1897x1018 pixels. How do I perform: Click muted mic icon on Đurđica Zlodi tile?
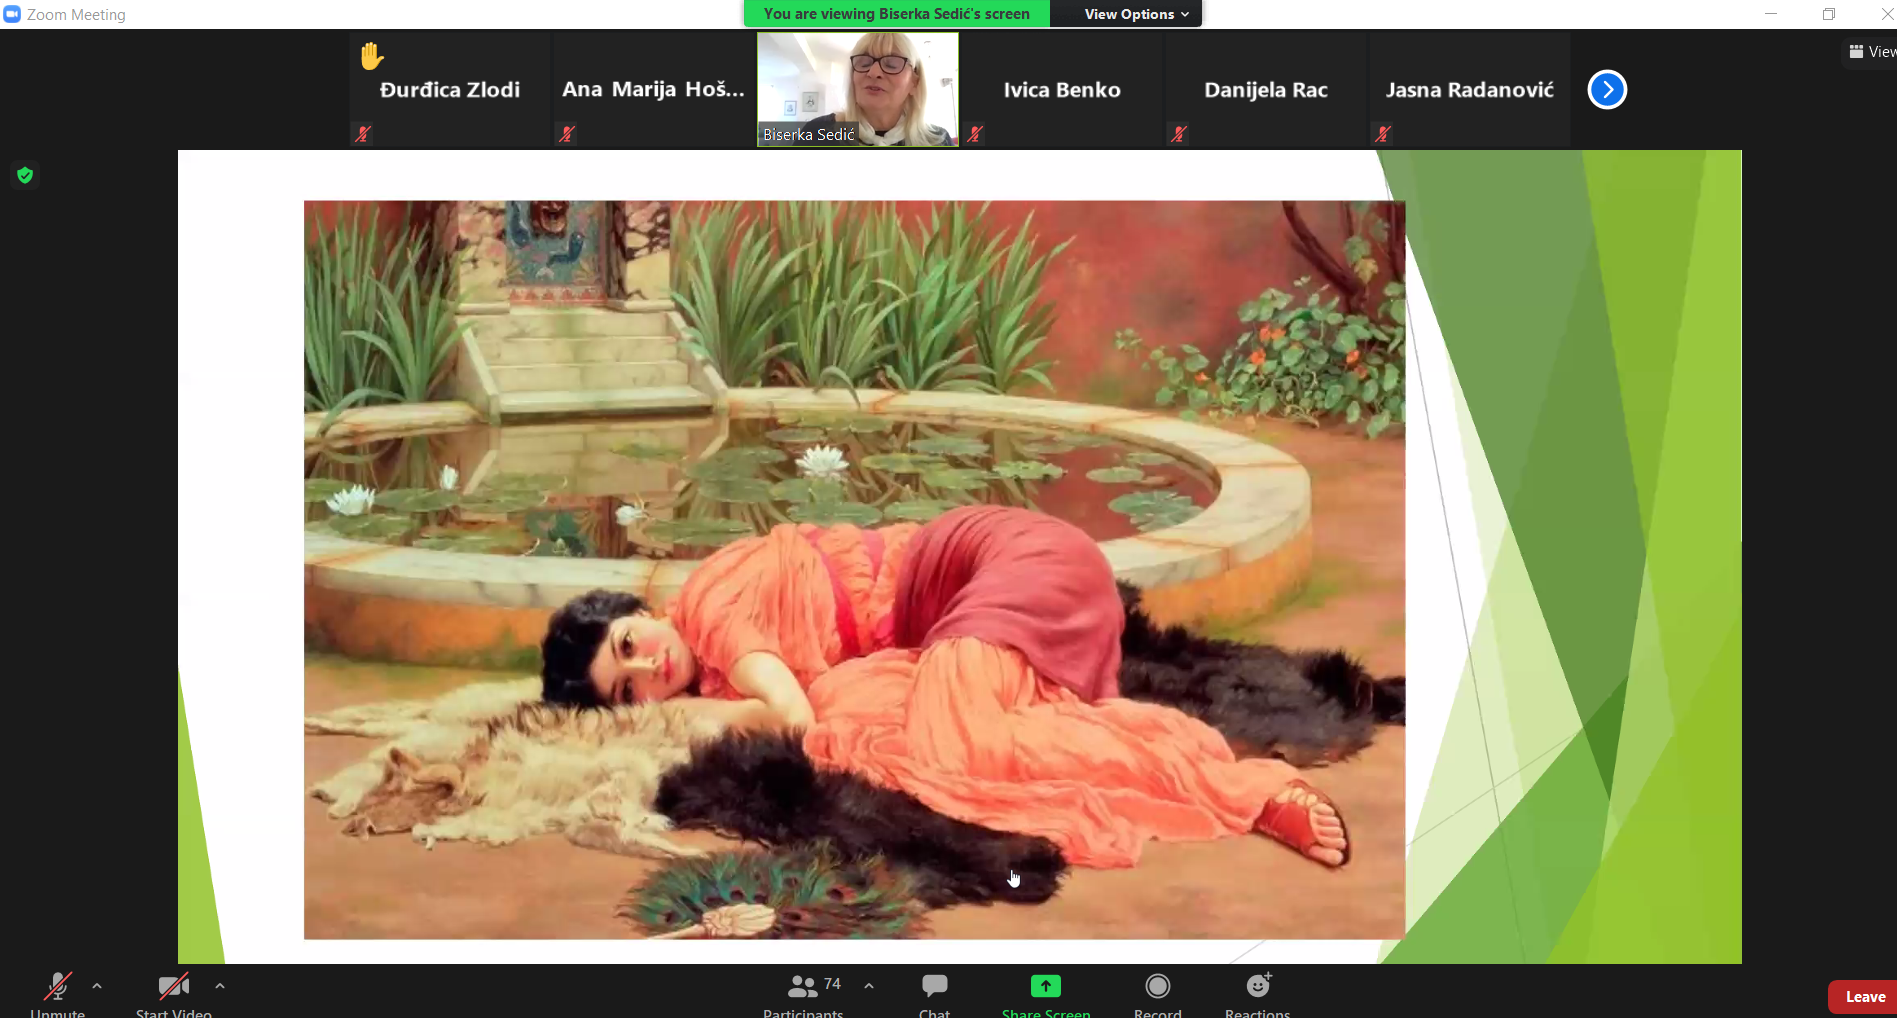(363, 133)
